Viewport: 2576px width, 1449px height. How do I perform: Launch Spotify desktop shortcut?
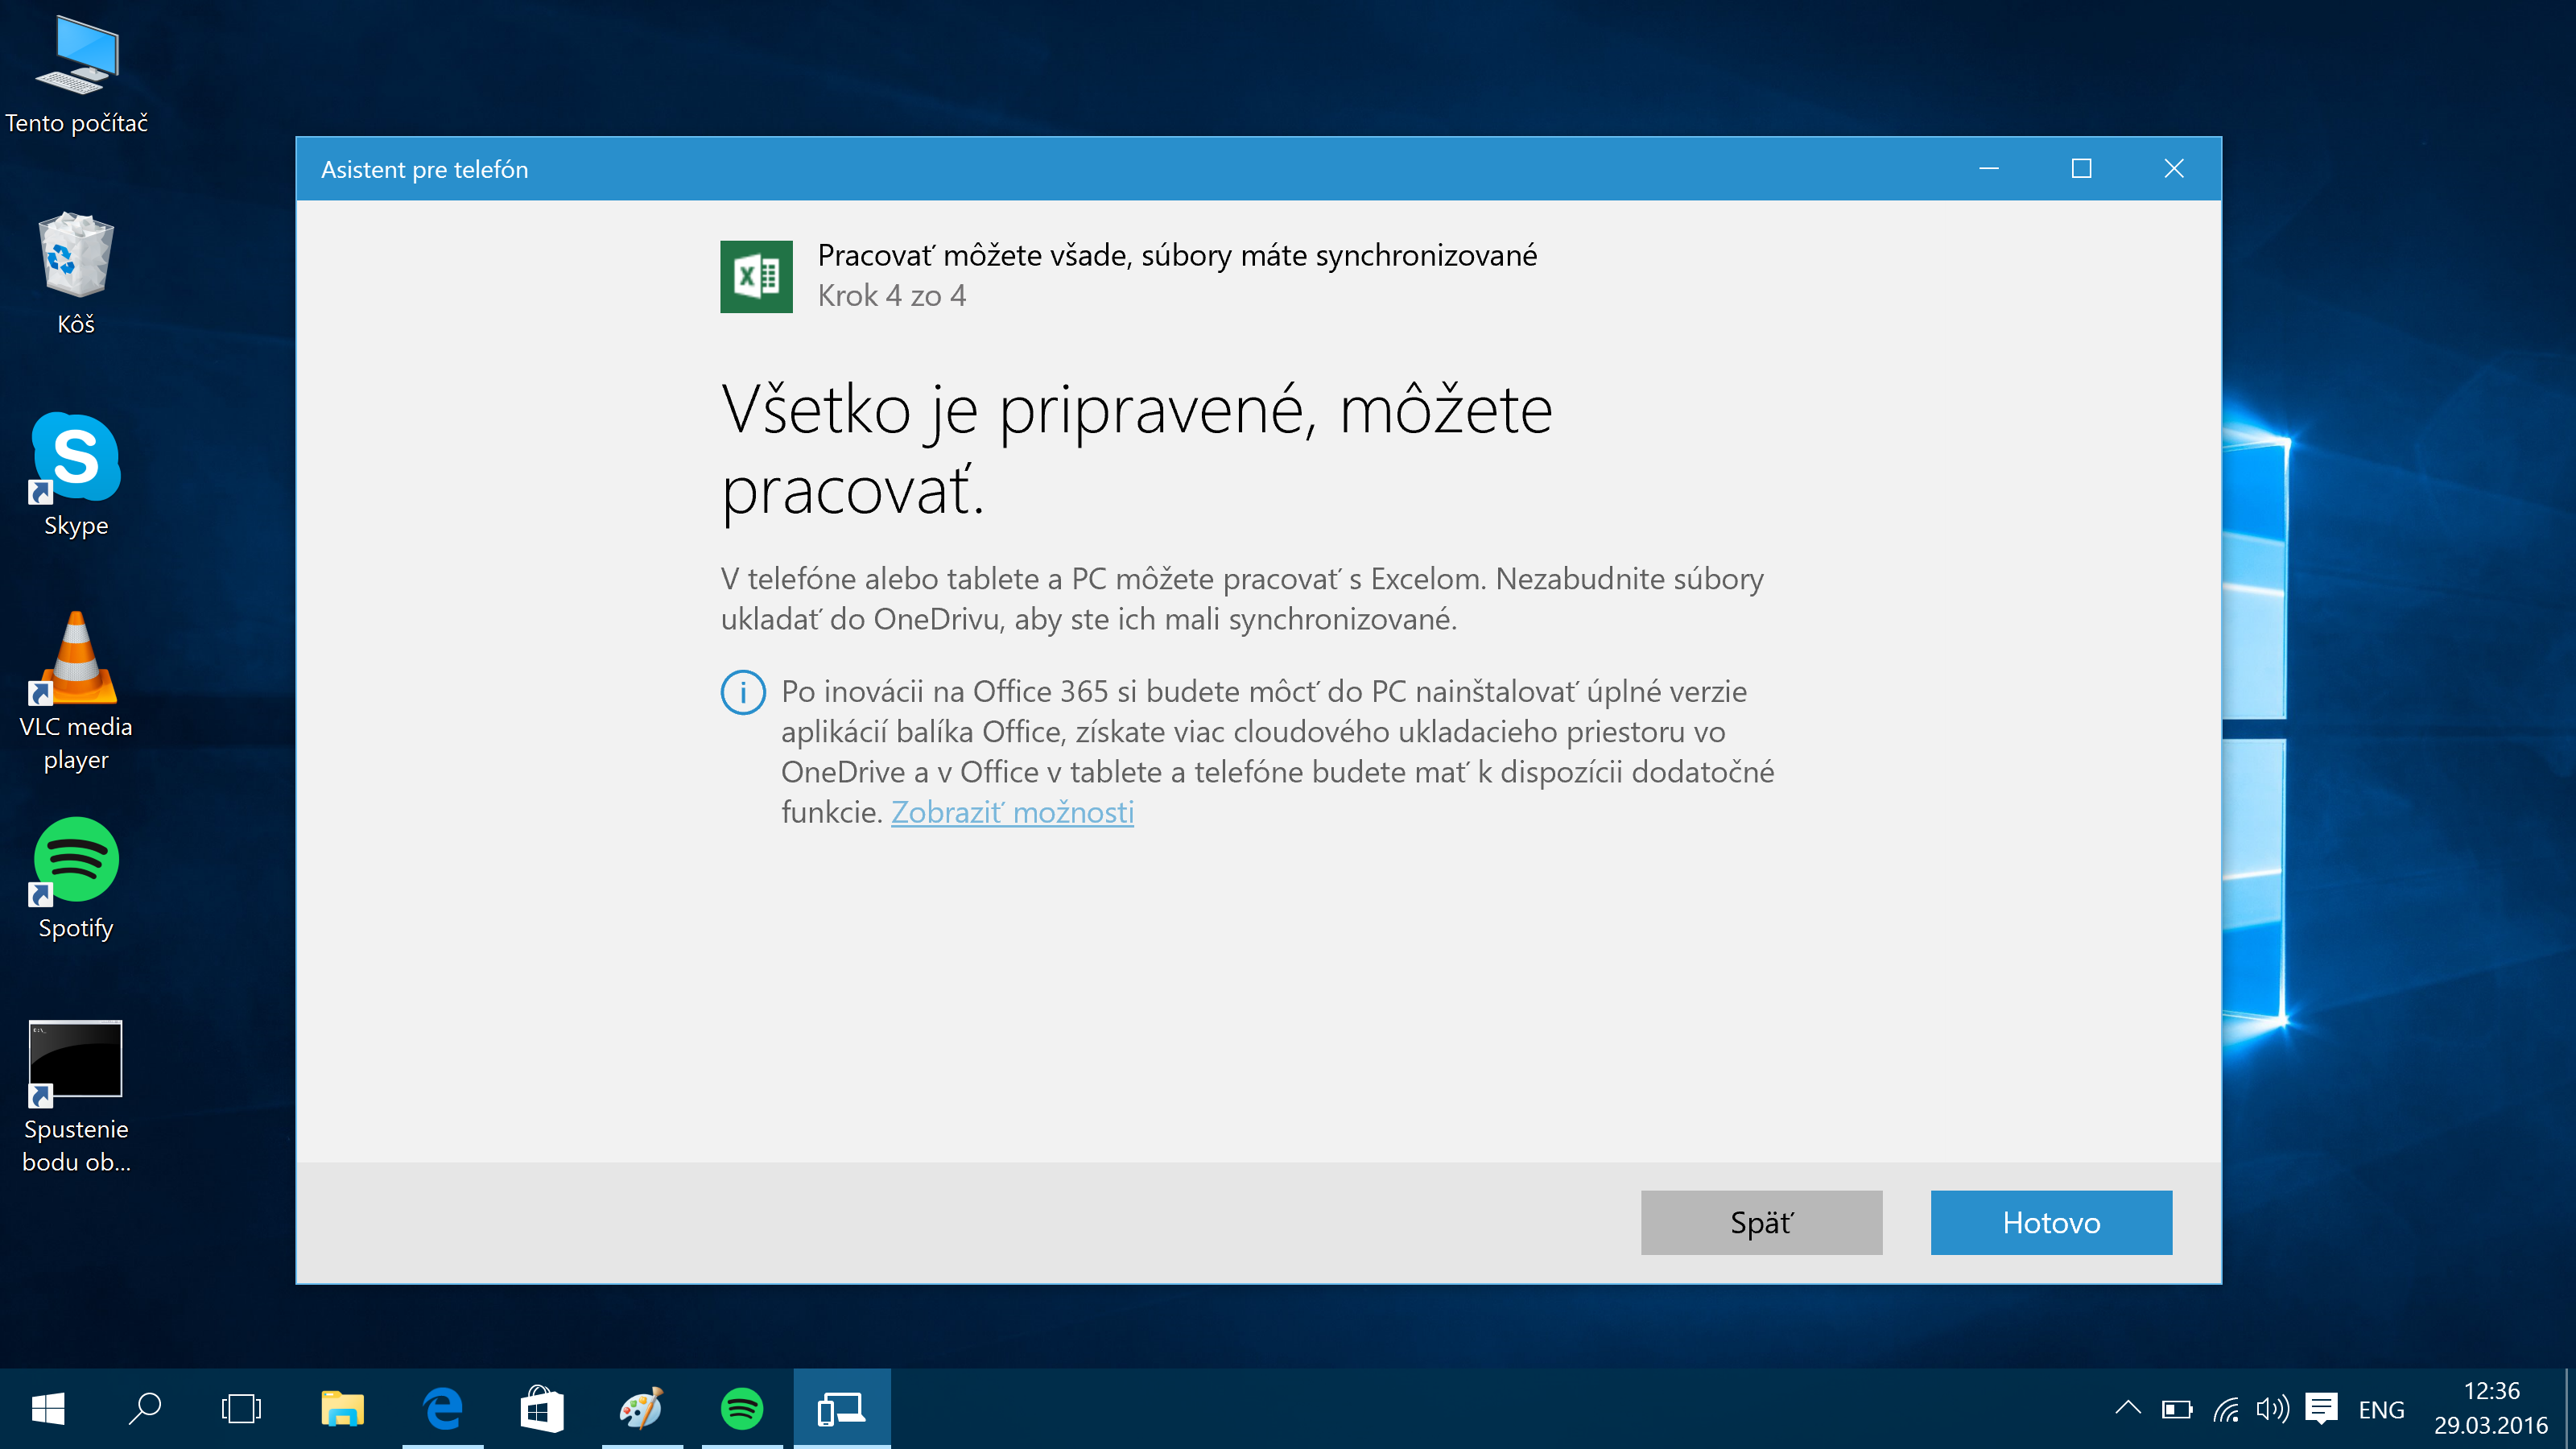(76, 879)
